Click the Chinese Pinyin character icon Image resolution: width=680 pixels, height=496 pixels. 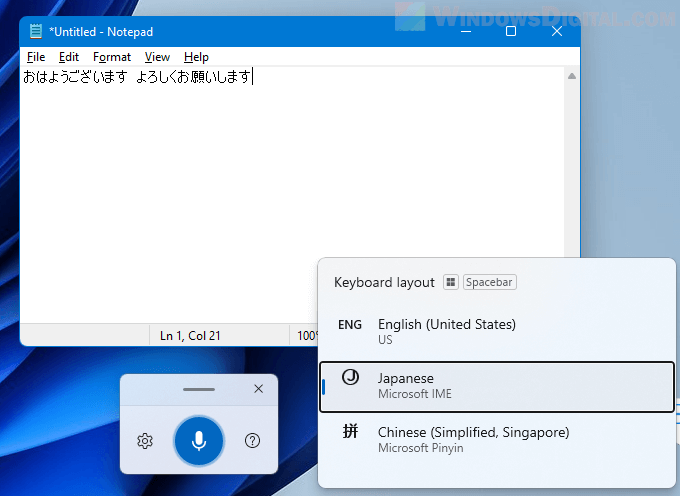pyautogui.click(x=350, y=432)
